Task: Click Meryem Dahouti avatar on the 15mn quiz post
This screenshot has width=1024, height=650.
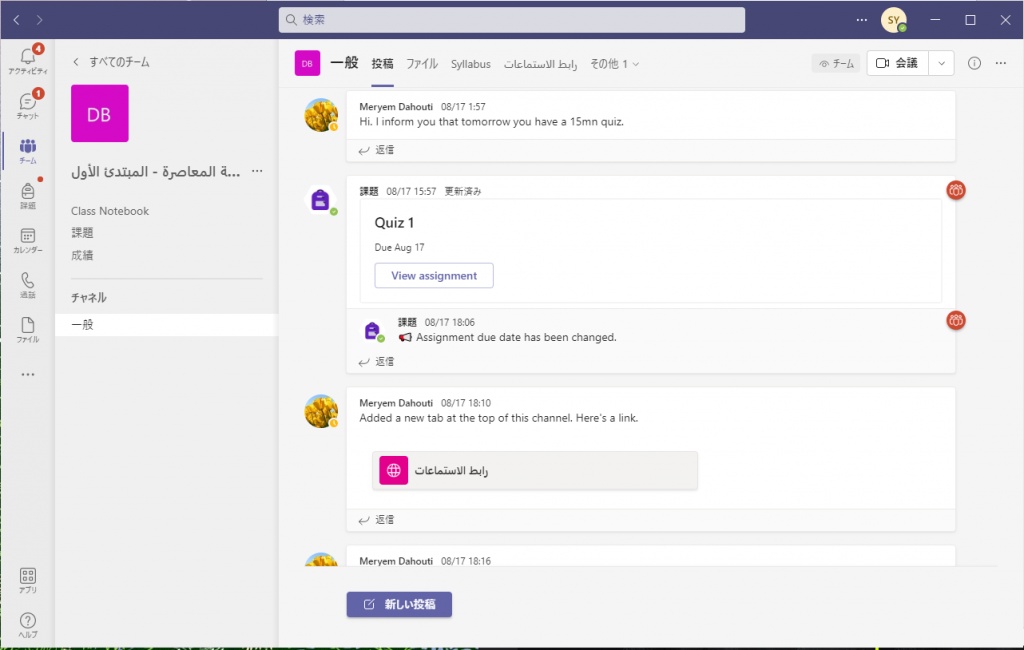Action: point(321,115)
